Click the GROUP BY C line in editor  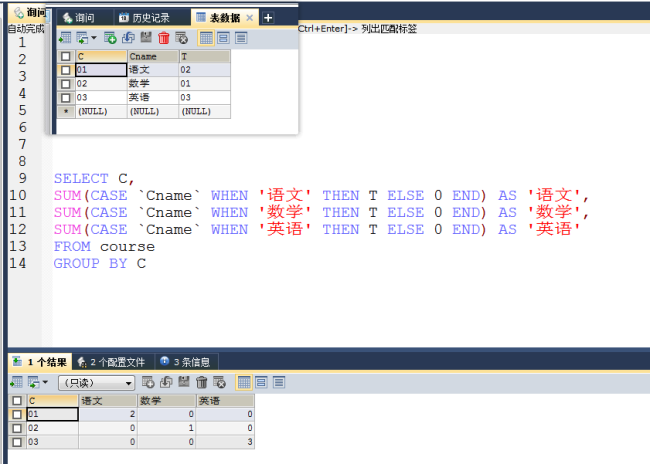point(99,264)
